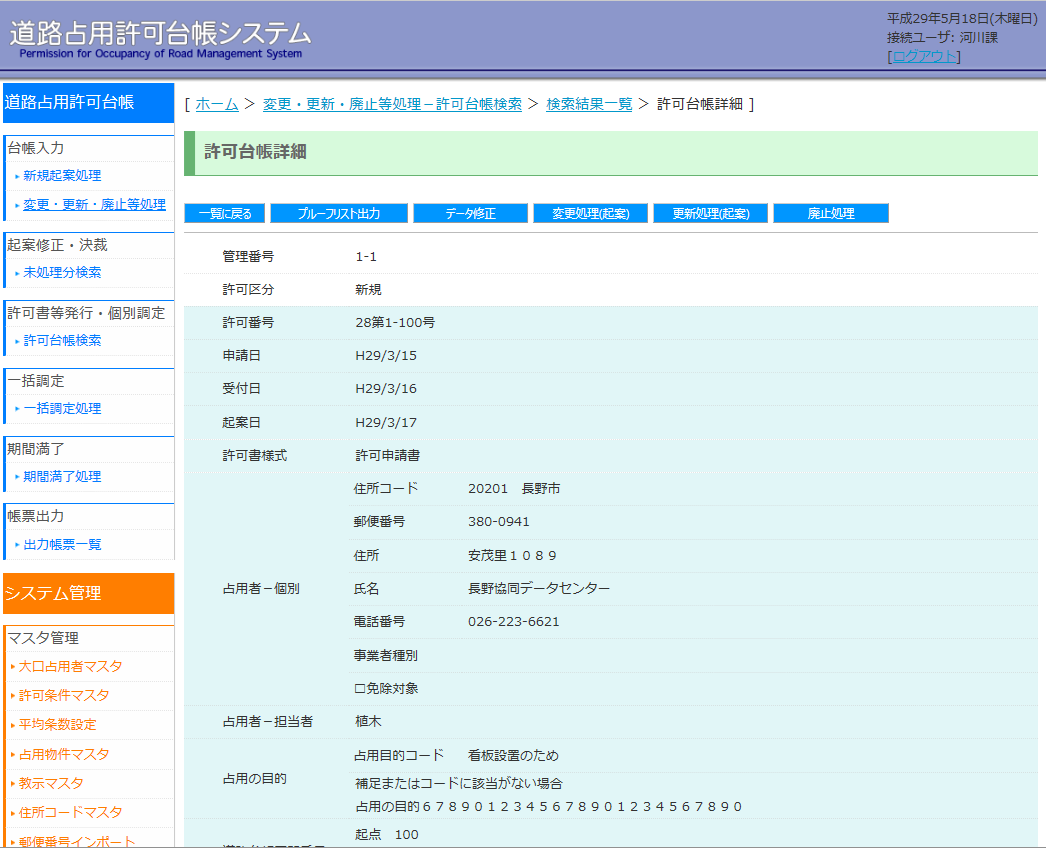Open 変更・更新・廃止等処理 sidebar link
This screenshot has width=1046, height=849.
[95, 205]
